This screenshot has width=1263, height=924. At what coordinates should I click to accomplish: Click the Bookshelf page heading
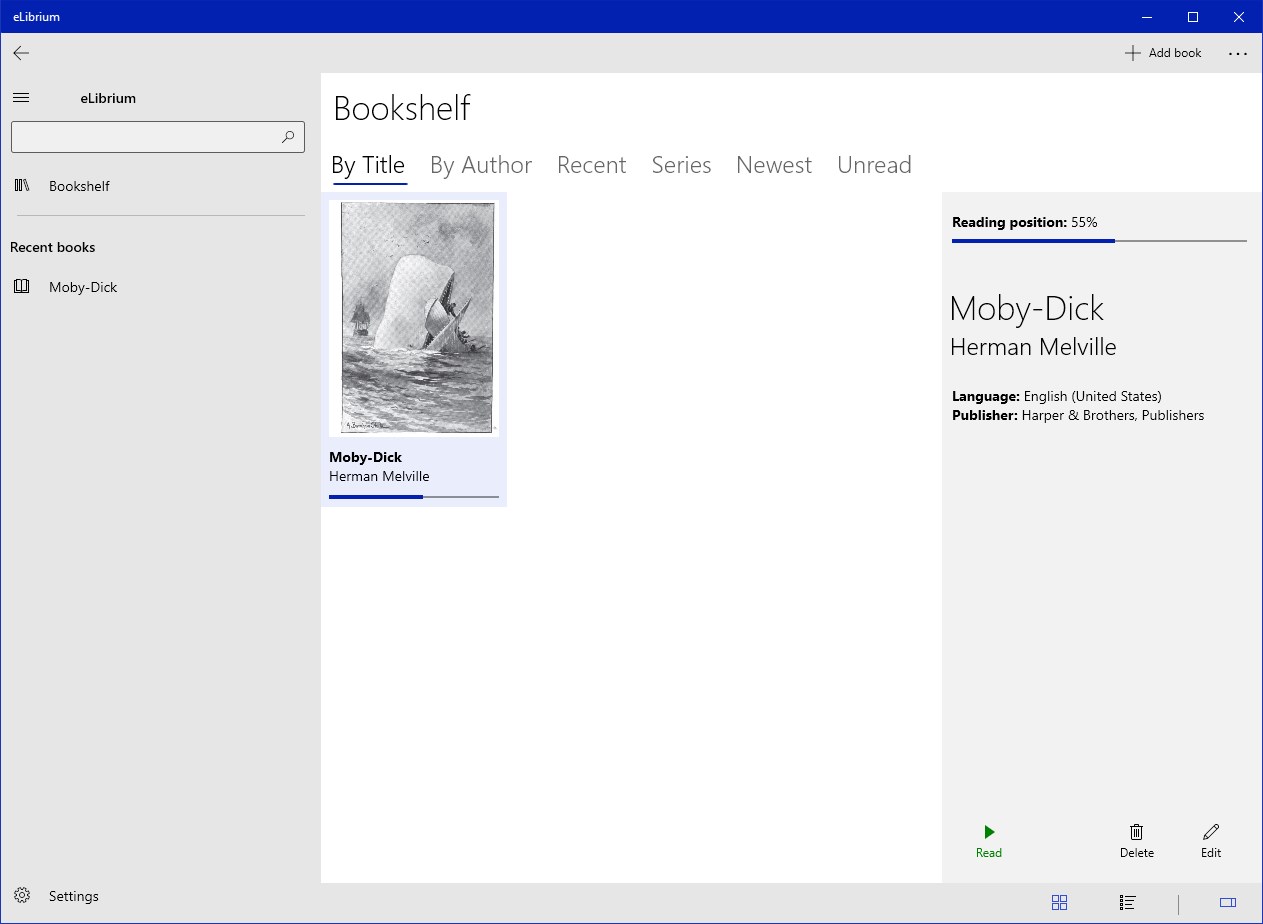tap(402, 108)
